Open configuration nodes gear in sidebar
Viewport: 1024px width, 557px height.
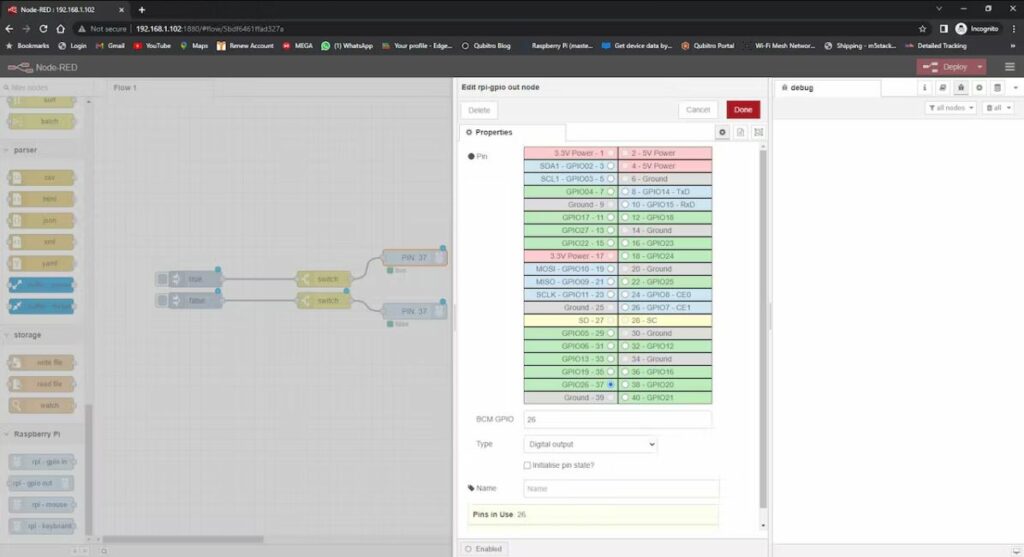(979, 88)
